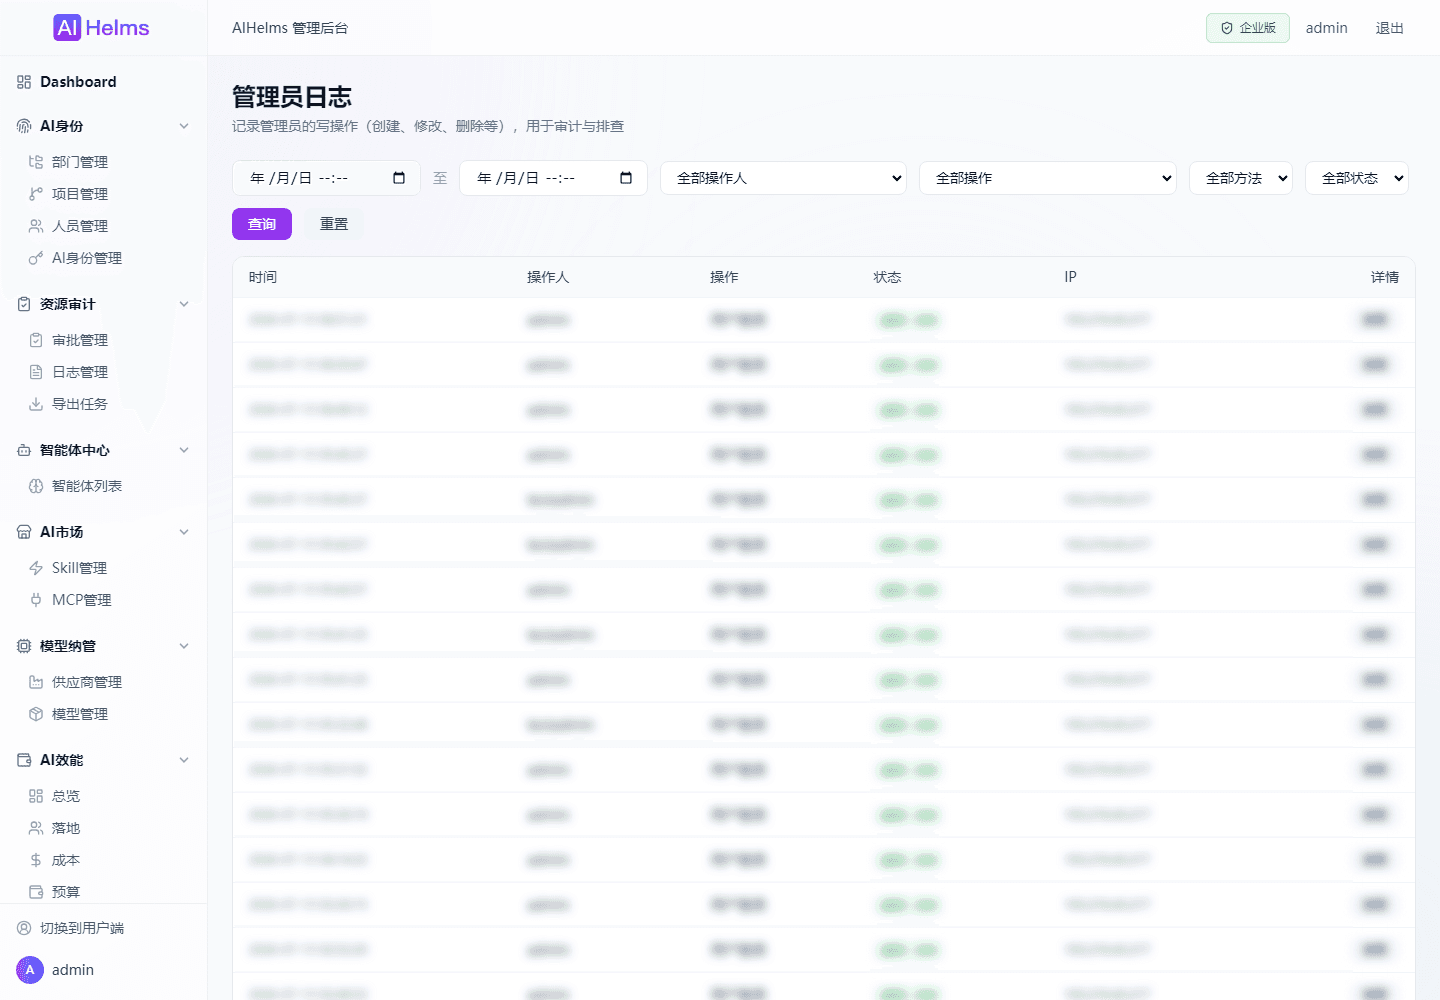Click the admin avatar in sidebar
The image size is (1440, 1000).
(30, 970)
